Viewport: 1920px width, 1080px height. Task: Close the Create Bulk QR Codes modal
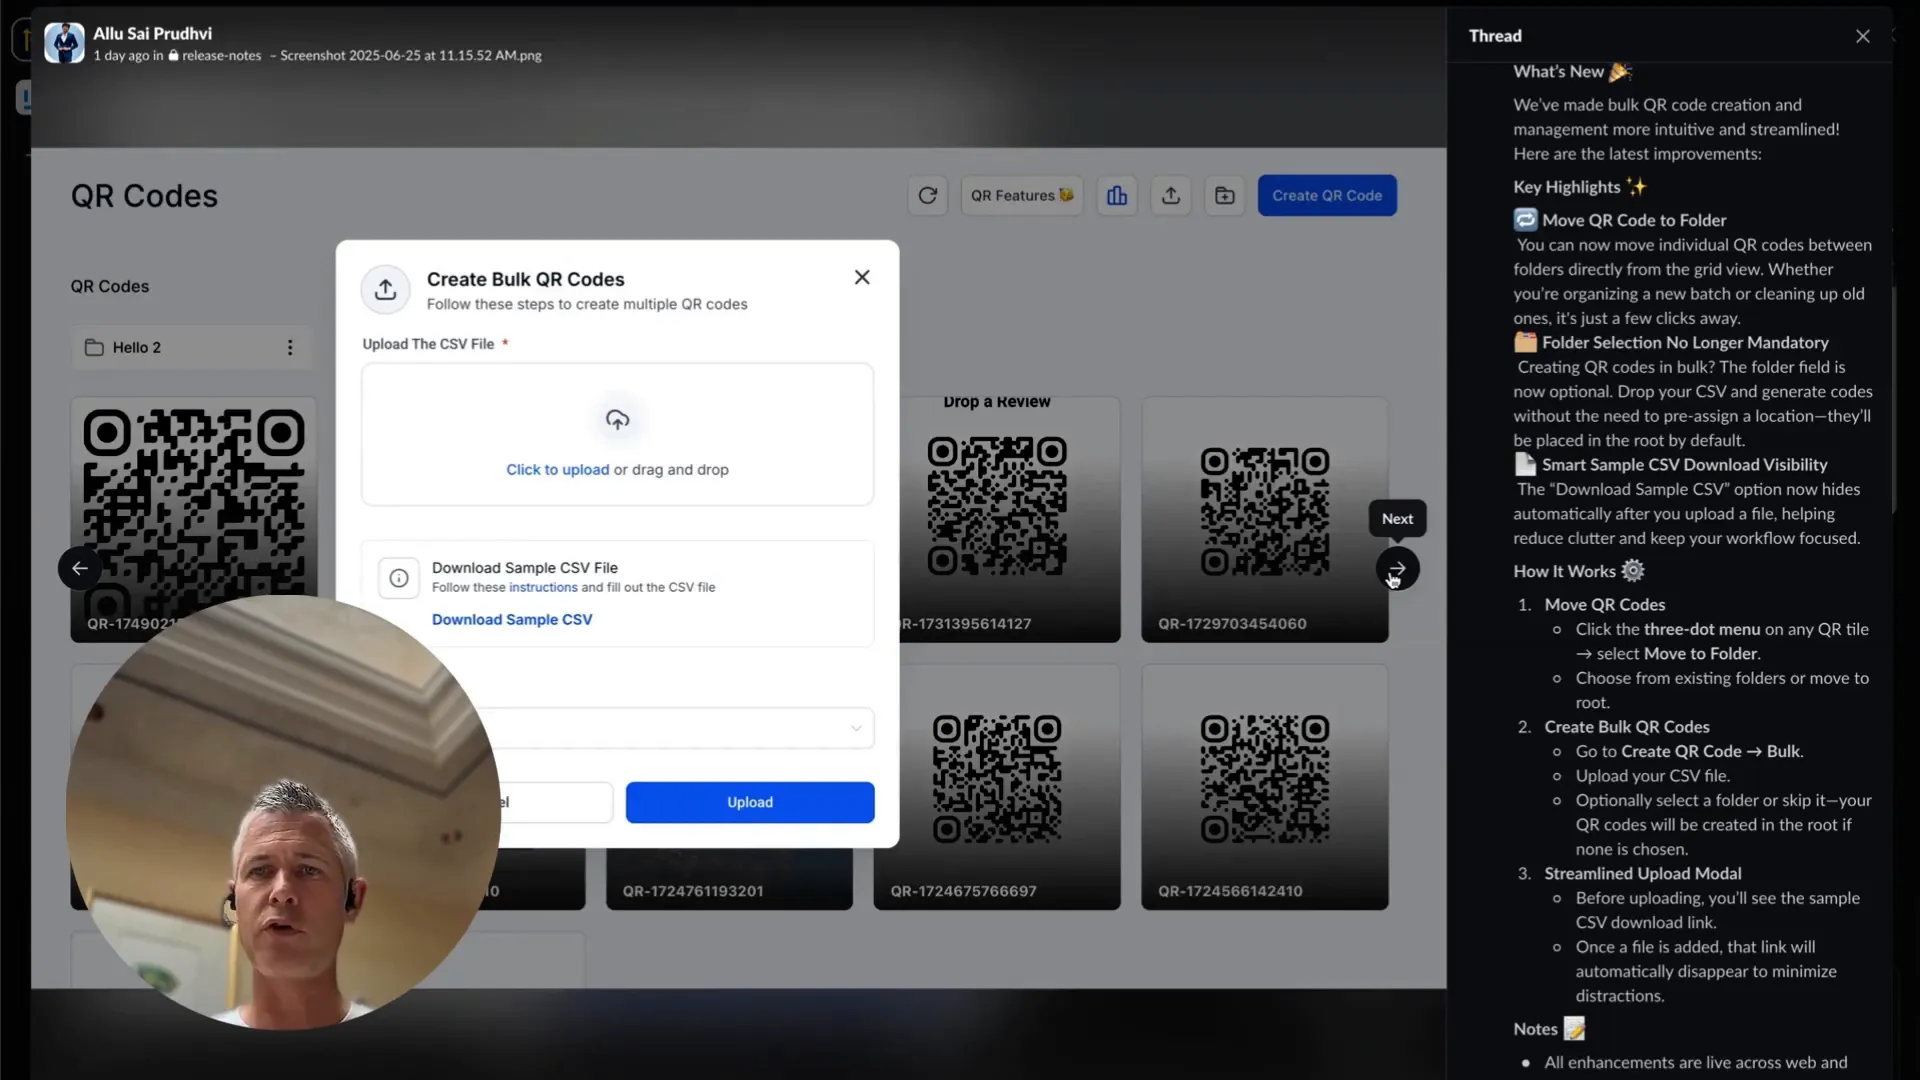[862, 277]
